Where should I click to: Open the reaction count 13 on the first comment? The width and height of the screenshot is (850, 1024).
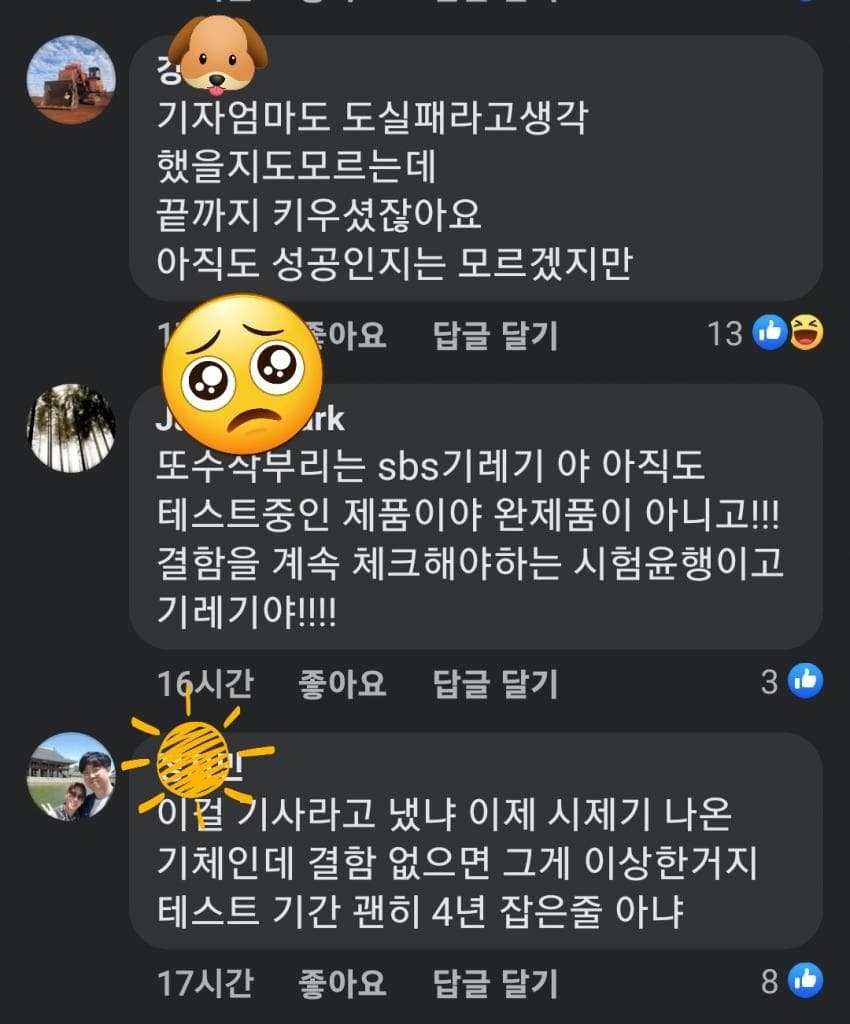[x=725, y=333]
